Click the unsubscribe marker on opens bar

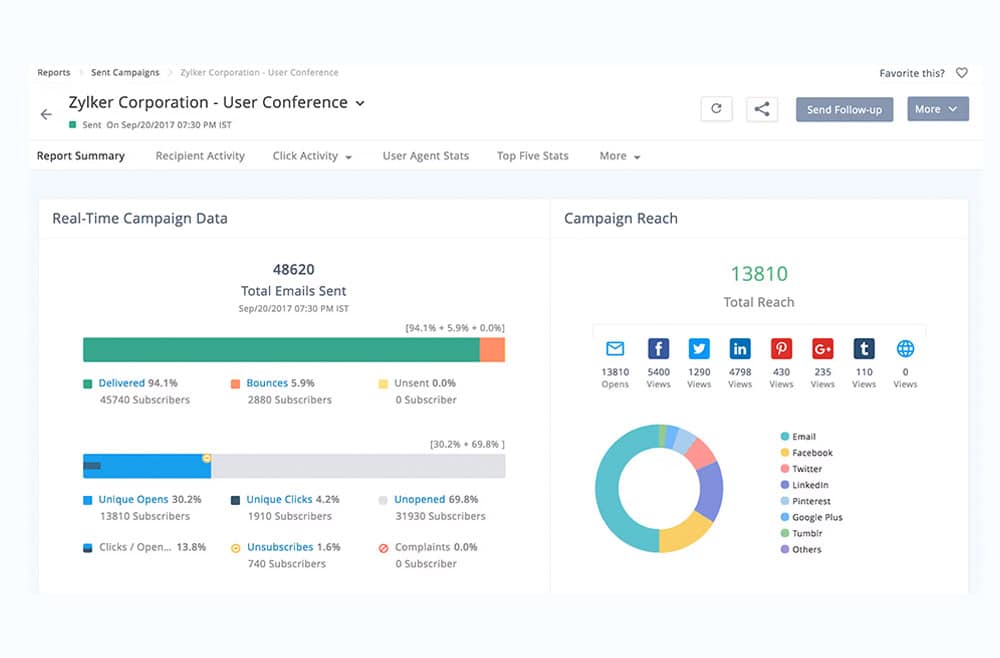(207, 458)
